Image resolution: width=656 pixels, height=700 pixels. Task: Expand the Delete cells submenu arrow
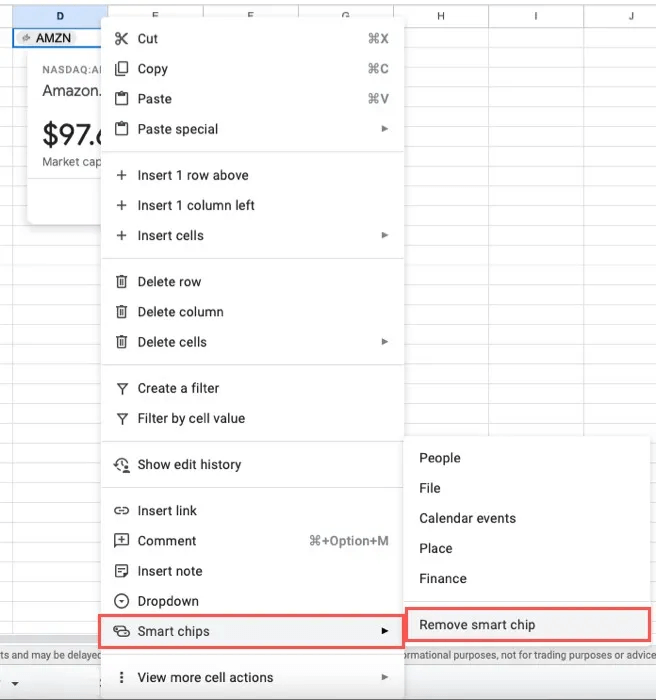[x=384, y=342]
